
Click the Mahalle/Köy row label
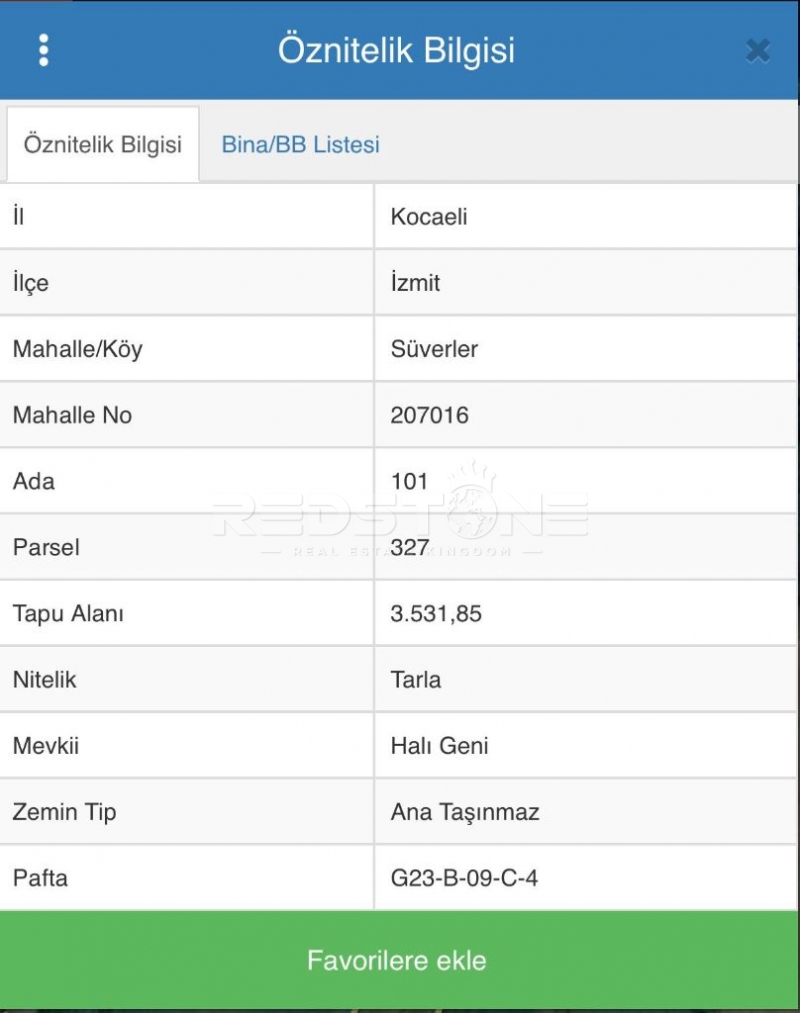point(77,349)
